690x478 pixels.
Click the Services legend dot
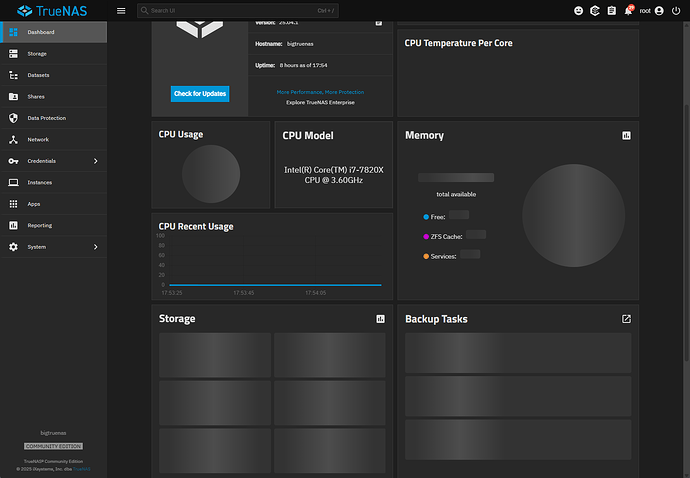click(426, 257)
